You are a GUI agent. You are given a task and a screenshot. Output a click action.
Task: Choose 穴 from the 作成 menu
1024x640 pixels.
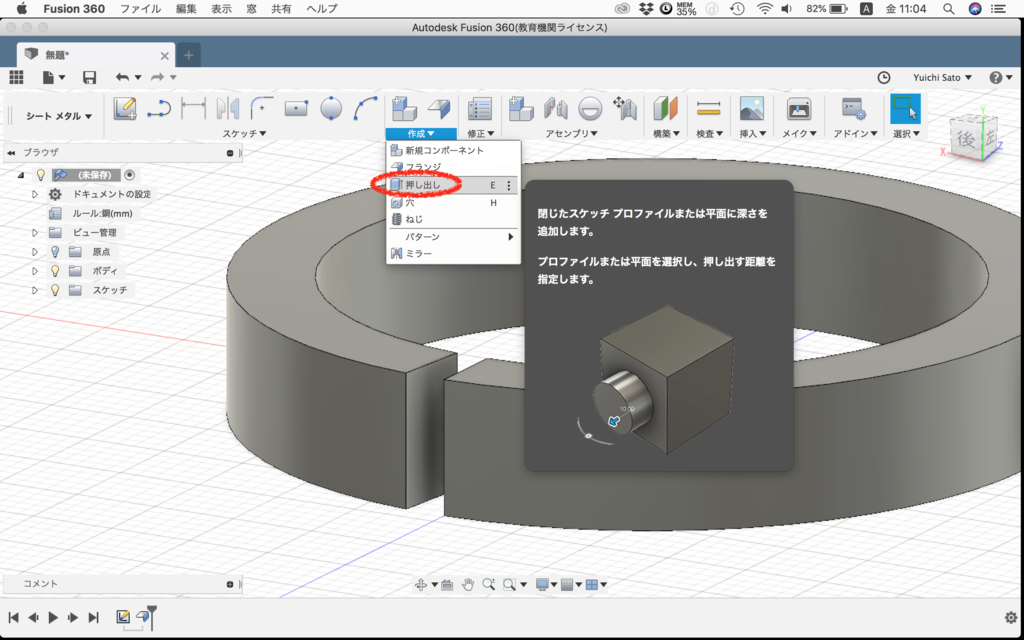pos(453,203)
